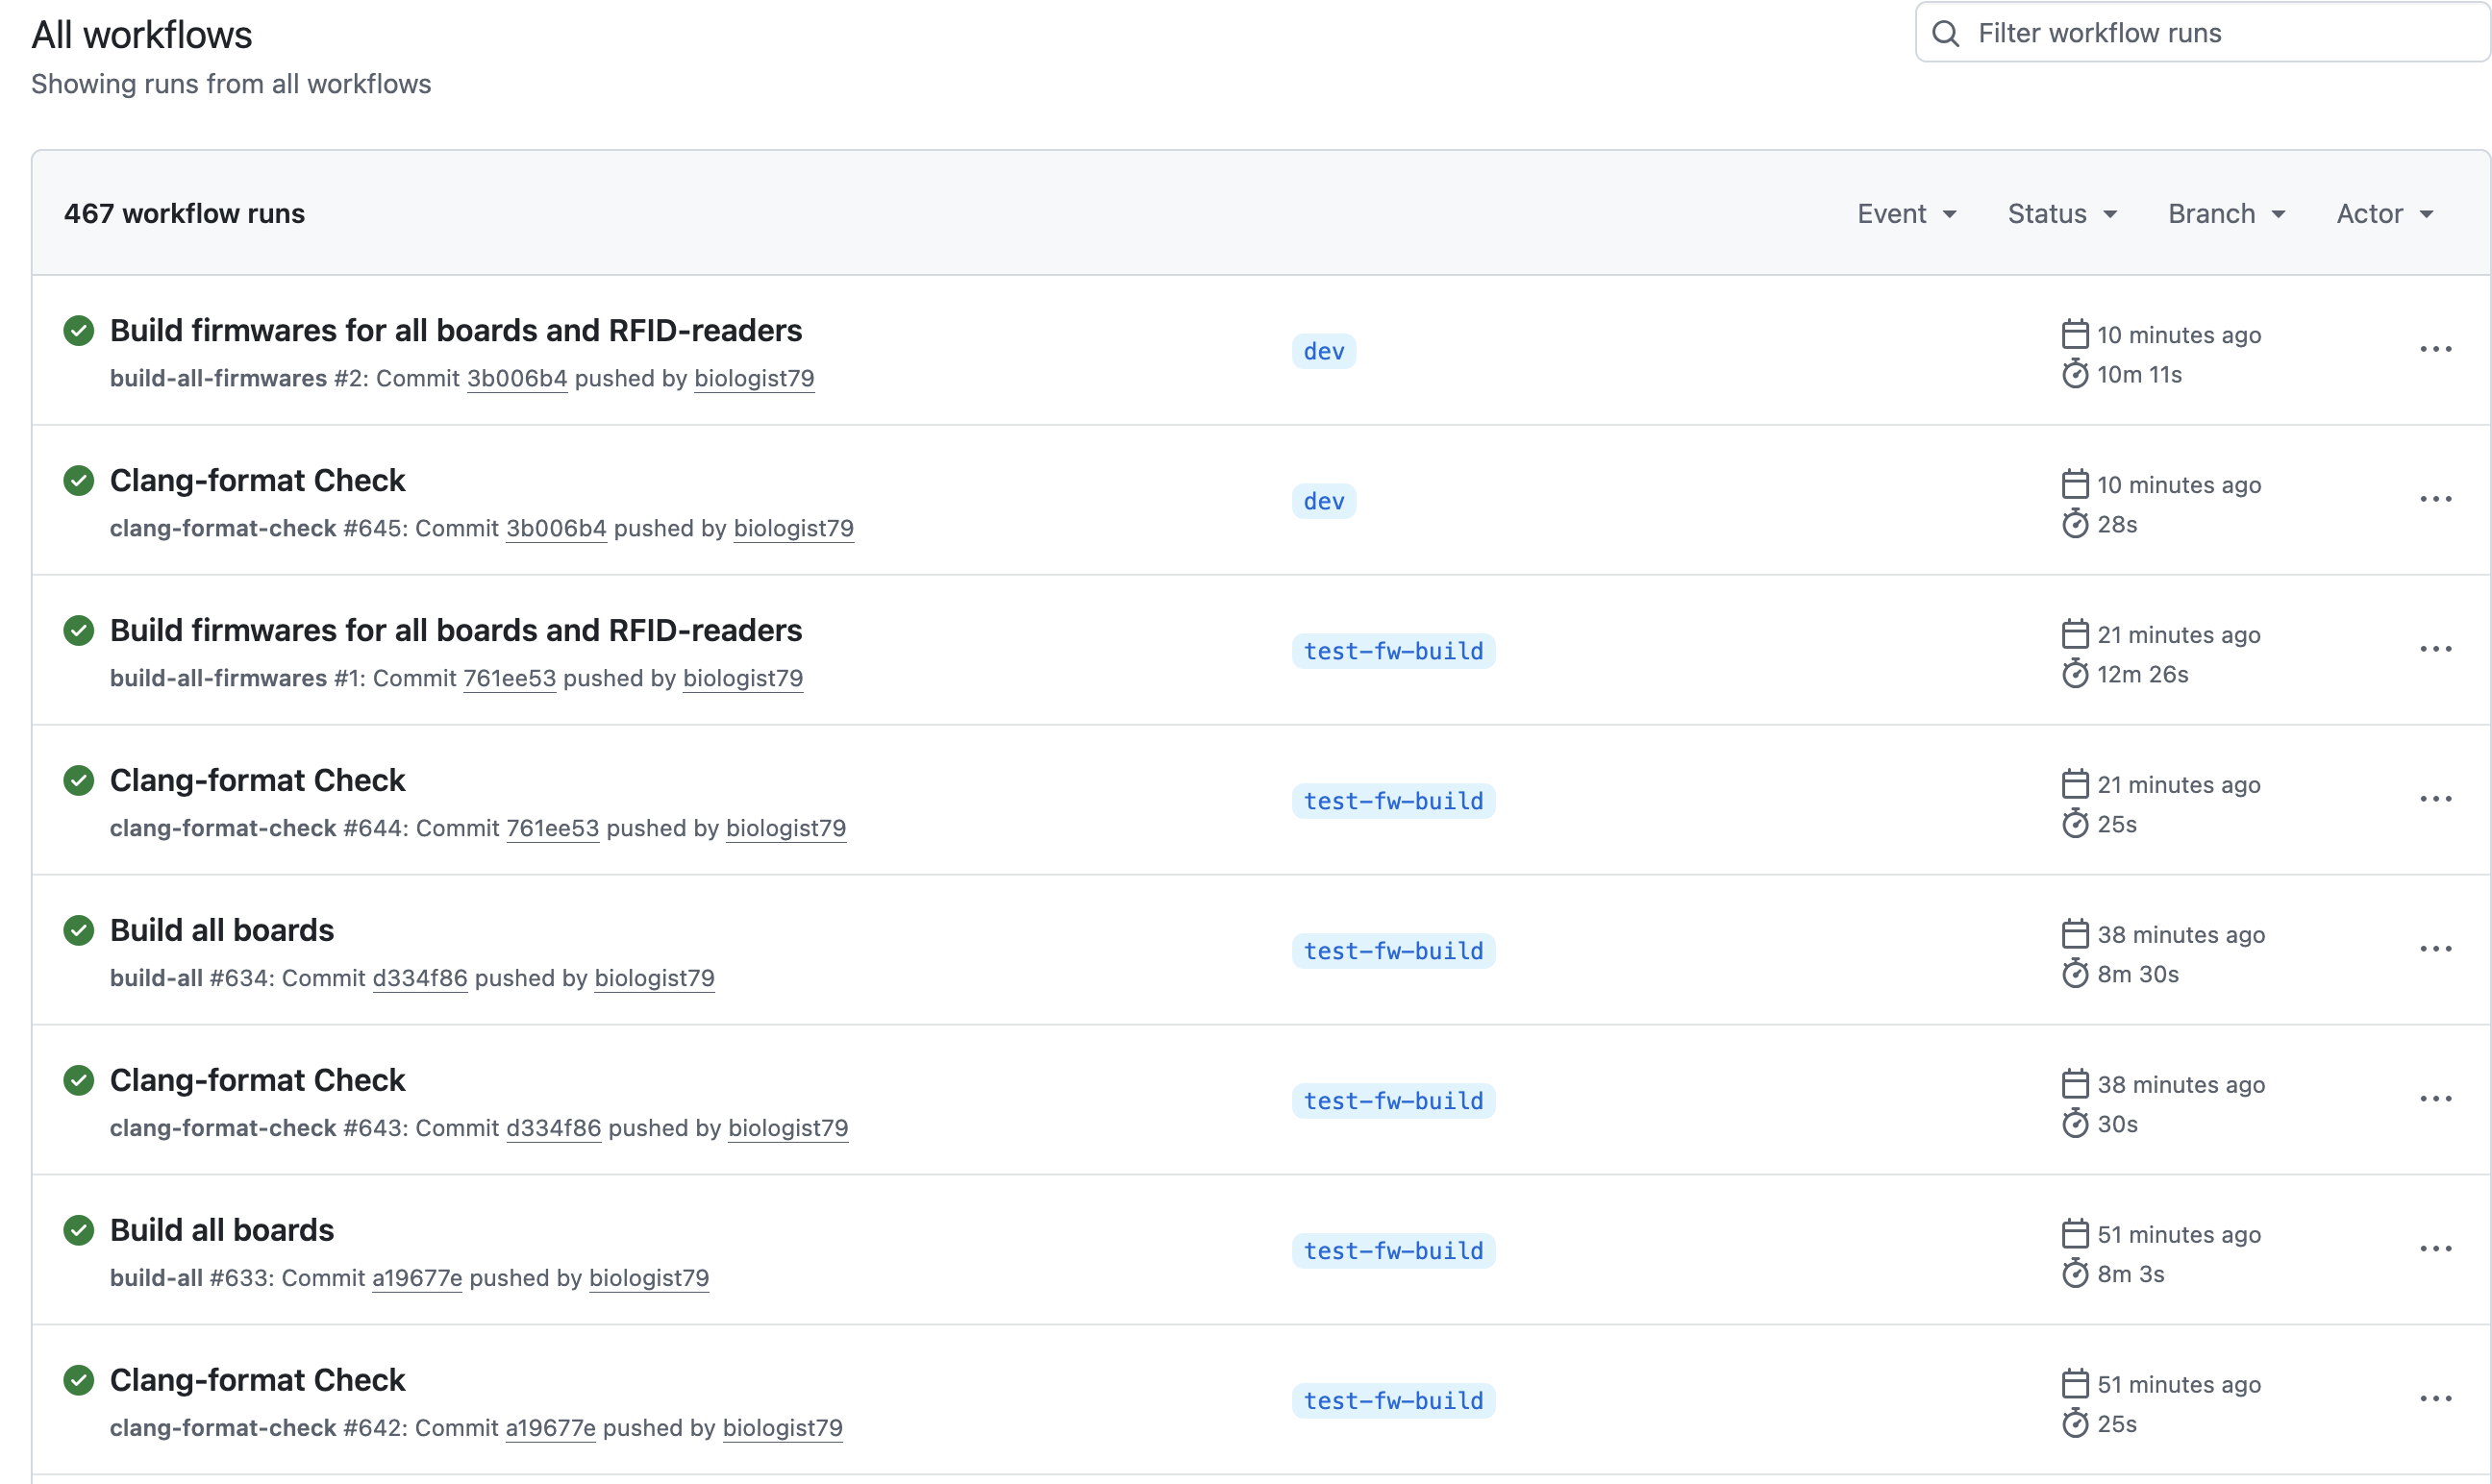Click the three-dot options for build-all #634
This screenshot has height=1484, width=2492.
(x=2435, y=949)
